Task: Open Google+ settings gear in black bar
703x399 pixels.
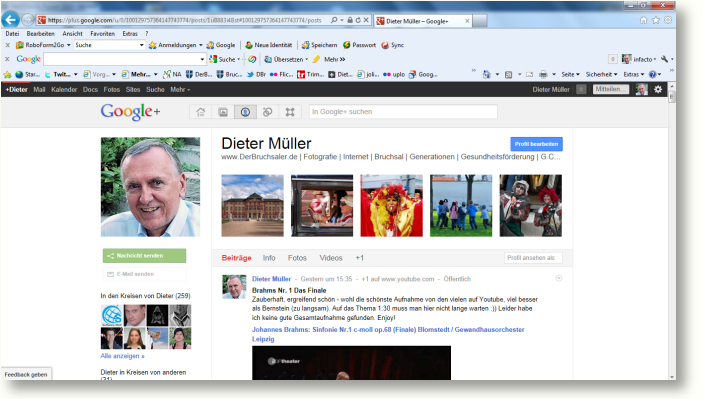Action: (658, 89)
